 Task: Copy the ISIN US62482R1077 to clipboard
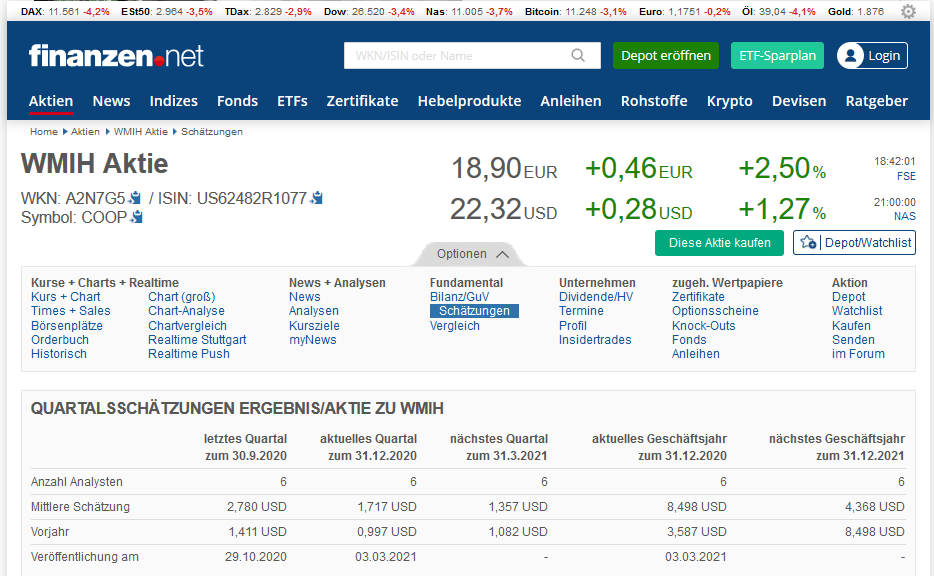[317, 198]
